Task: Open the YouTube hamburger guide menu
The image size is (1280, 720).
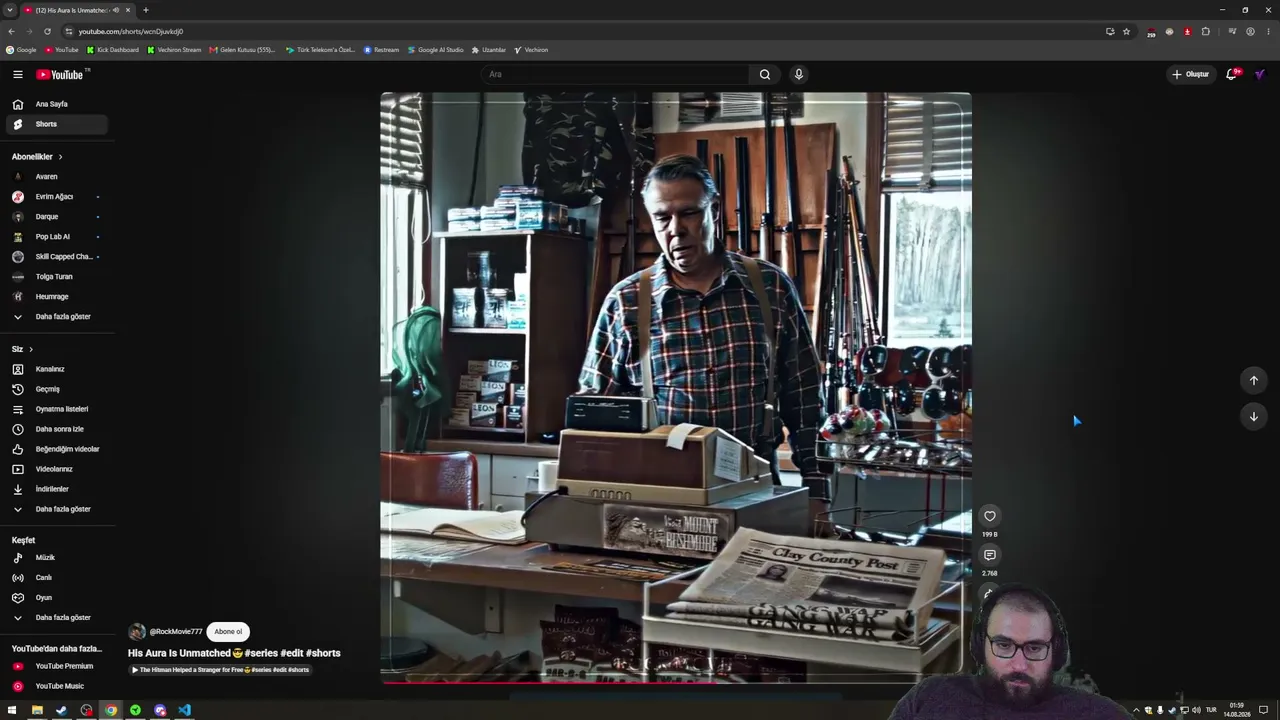Action: click(x=18, y=74)
